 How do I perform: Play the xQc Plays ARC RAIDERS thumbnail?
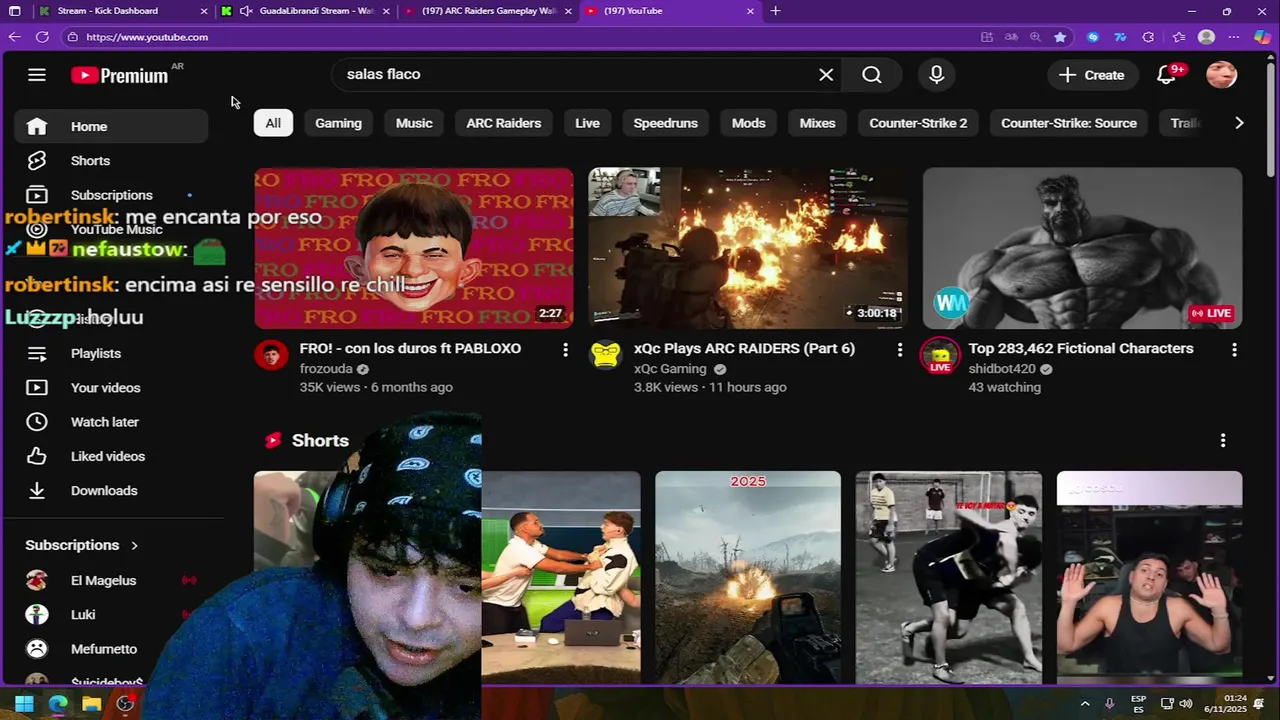748,248
